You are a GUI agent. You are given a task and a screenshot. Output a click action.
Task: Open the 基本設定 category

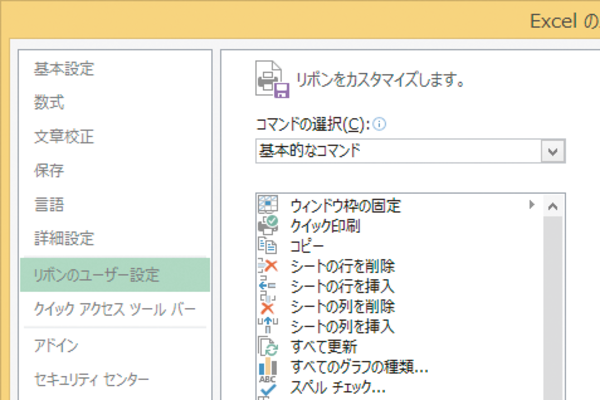[64, 69]
